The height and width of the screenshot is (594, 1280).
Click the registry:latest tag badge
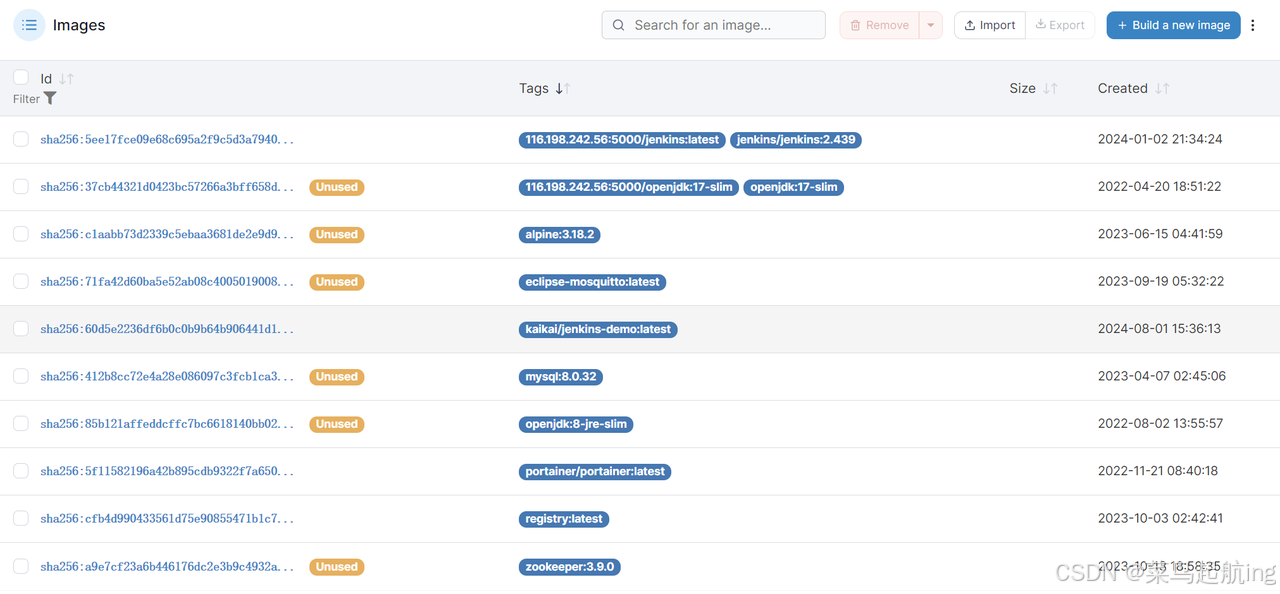coord(564,519)
